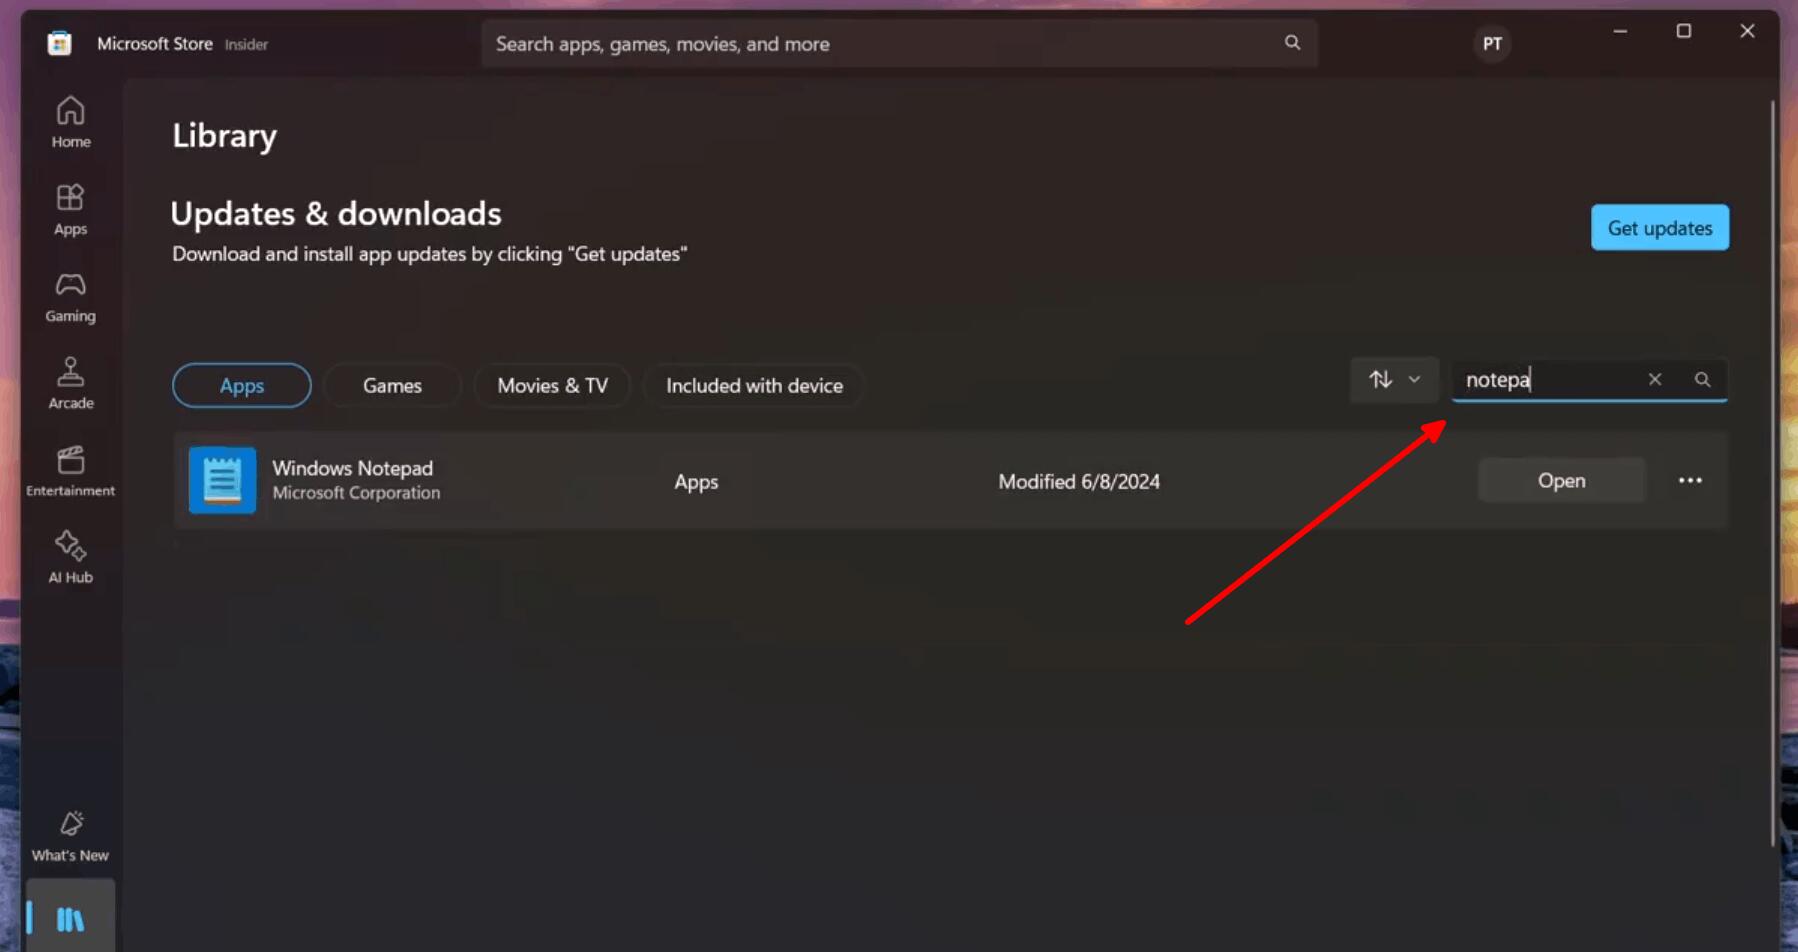Select the Apps filter tab

242,385
